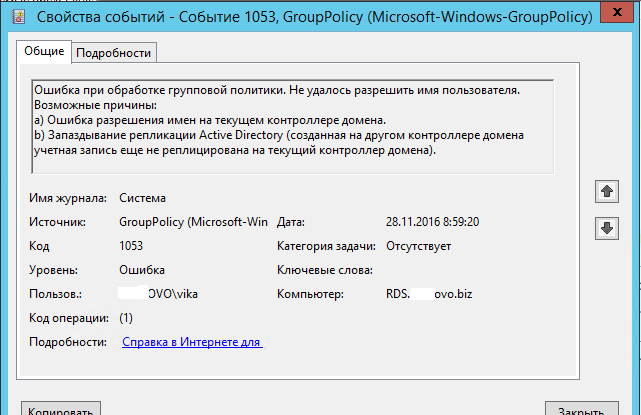
Task: Click the computer name starting with RDS.
Action: (x=429, y=294)
